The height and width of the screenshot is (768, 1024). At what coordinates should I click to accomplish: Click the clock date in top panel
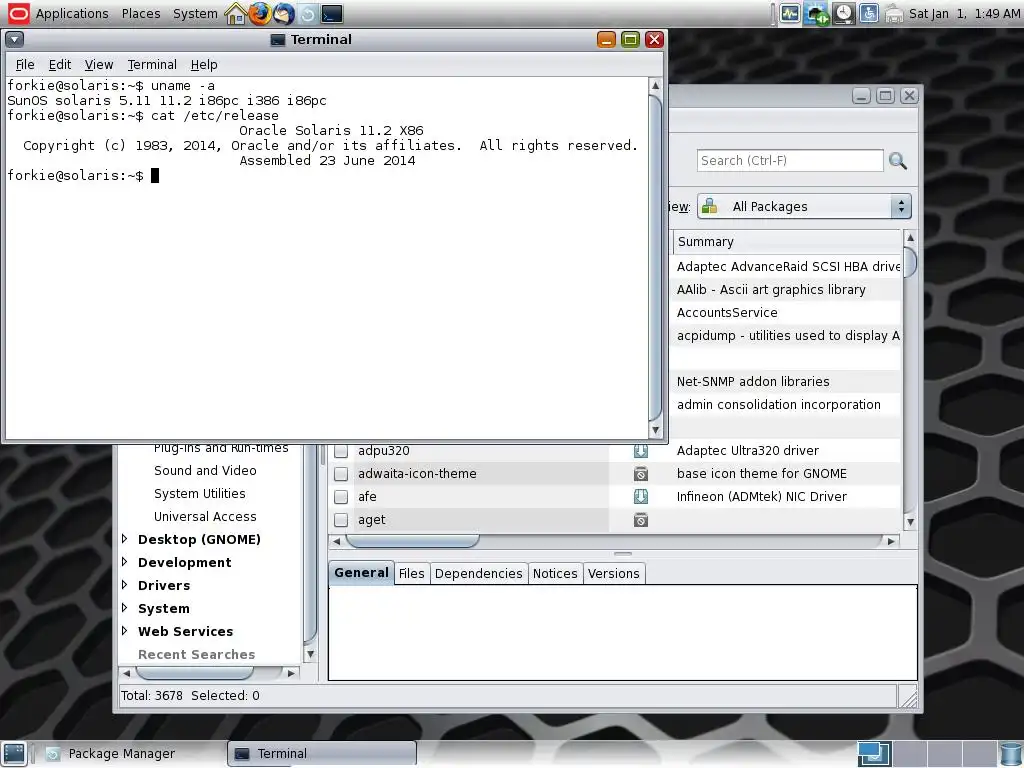tap(964, 14)
